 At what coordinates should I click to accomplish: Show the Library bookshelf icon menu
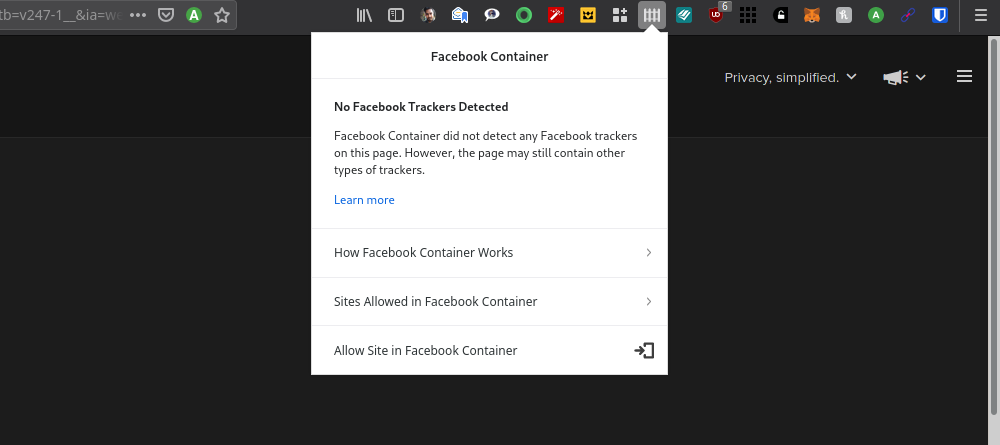(364, 15)
